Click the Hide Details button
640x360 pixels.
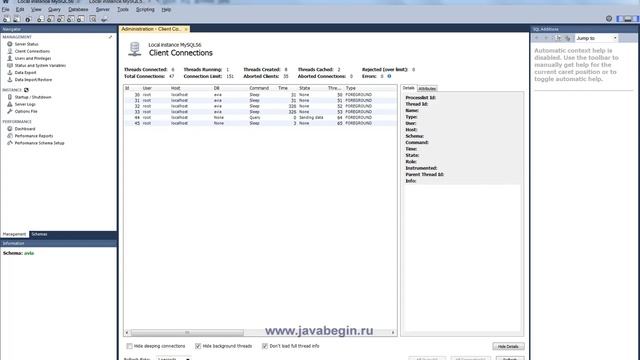point(508,347)
